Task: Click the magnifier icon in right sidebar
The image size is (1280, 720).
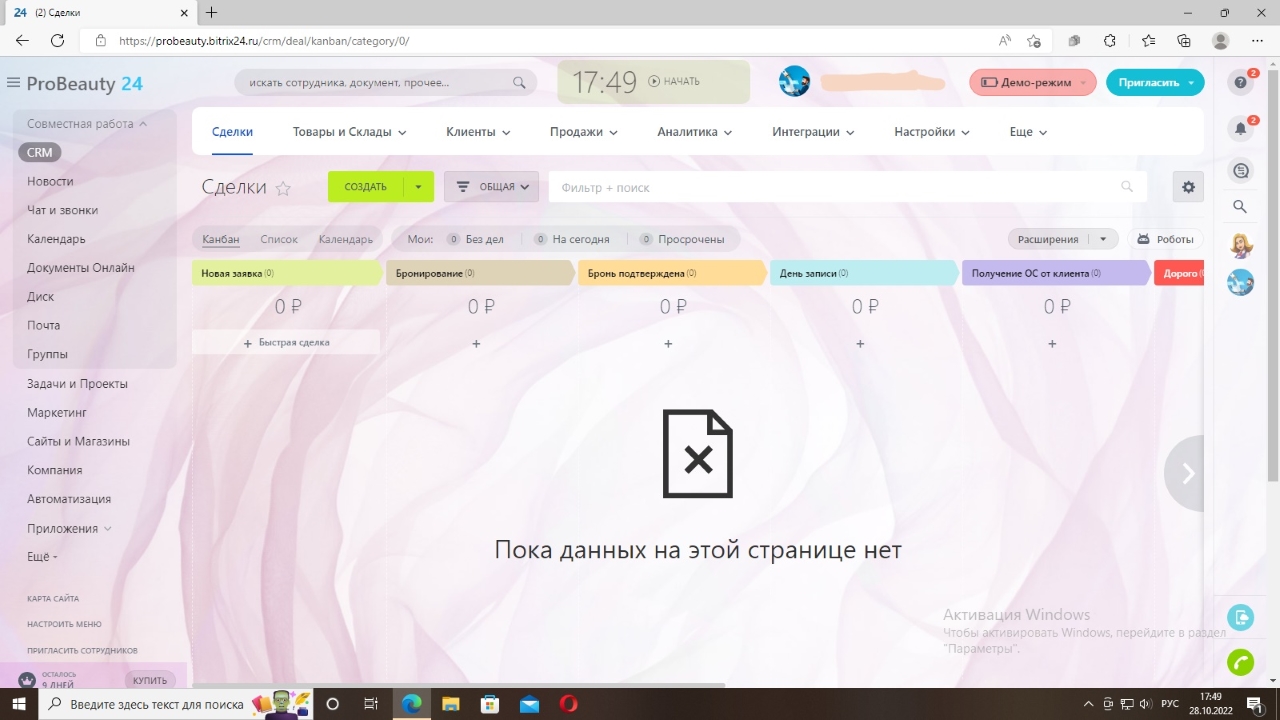Action: 1240,207
